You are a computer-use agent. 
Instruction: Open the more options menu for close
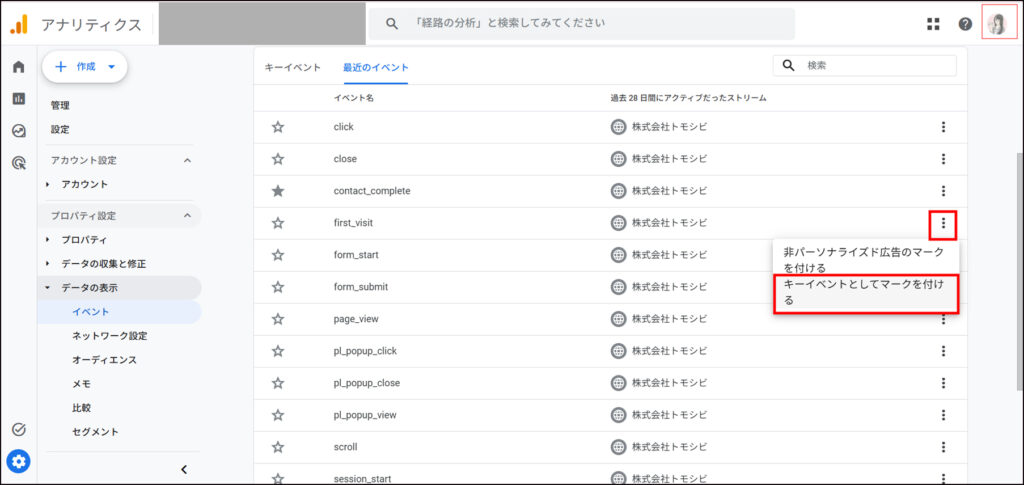point(943,159)
